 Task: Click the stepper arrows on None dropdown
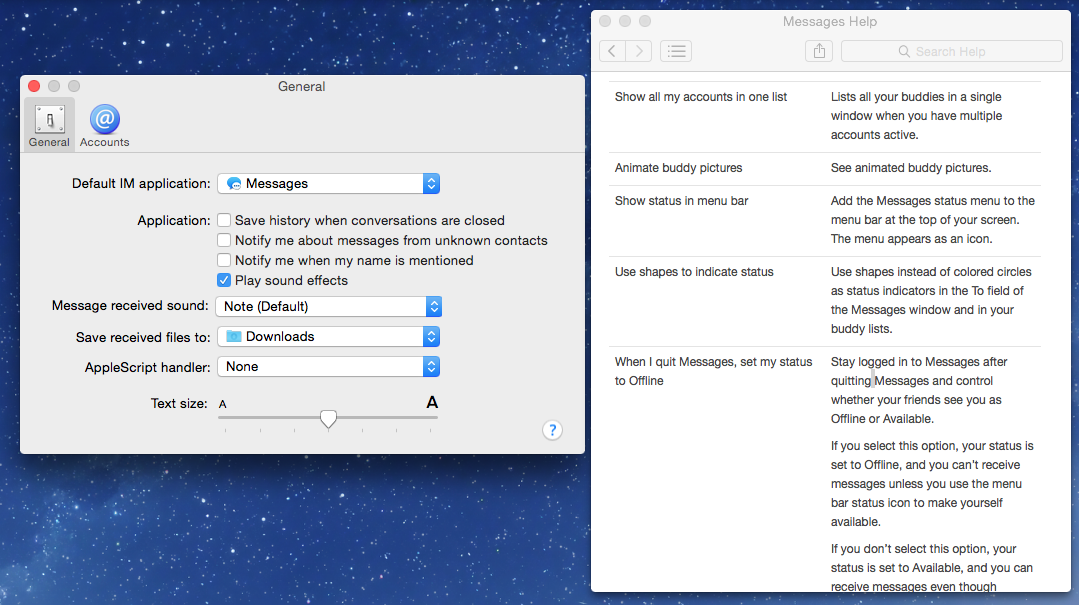point(431,367)
